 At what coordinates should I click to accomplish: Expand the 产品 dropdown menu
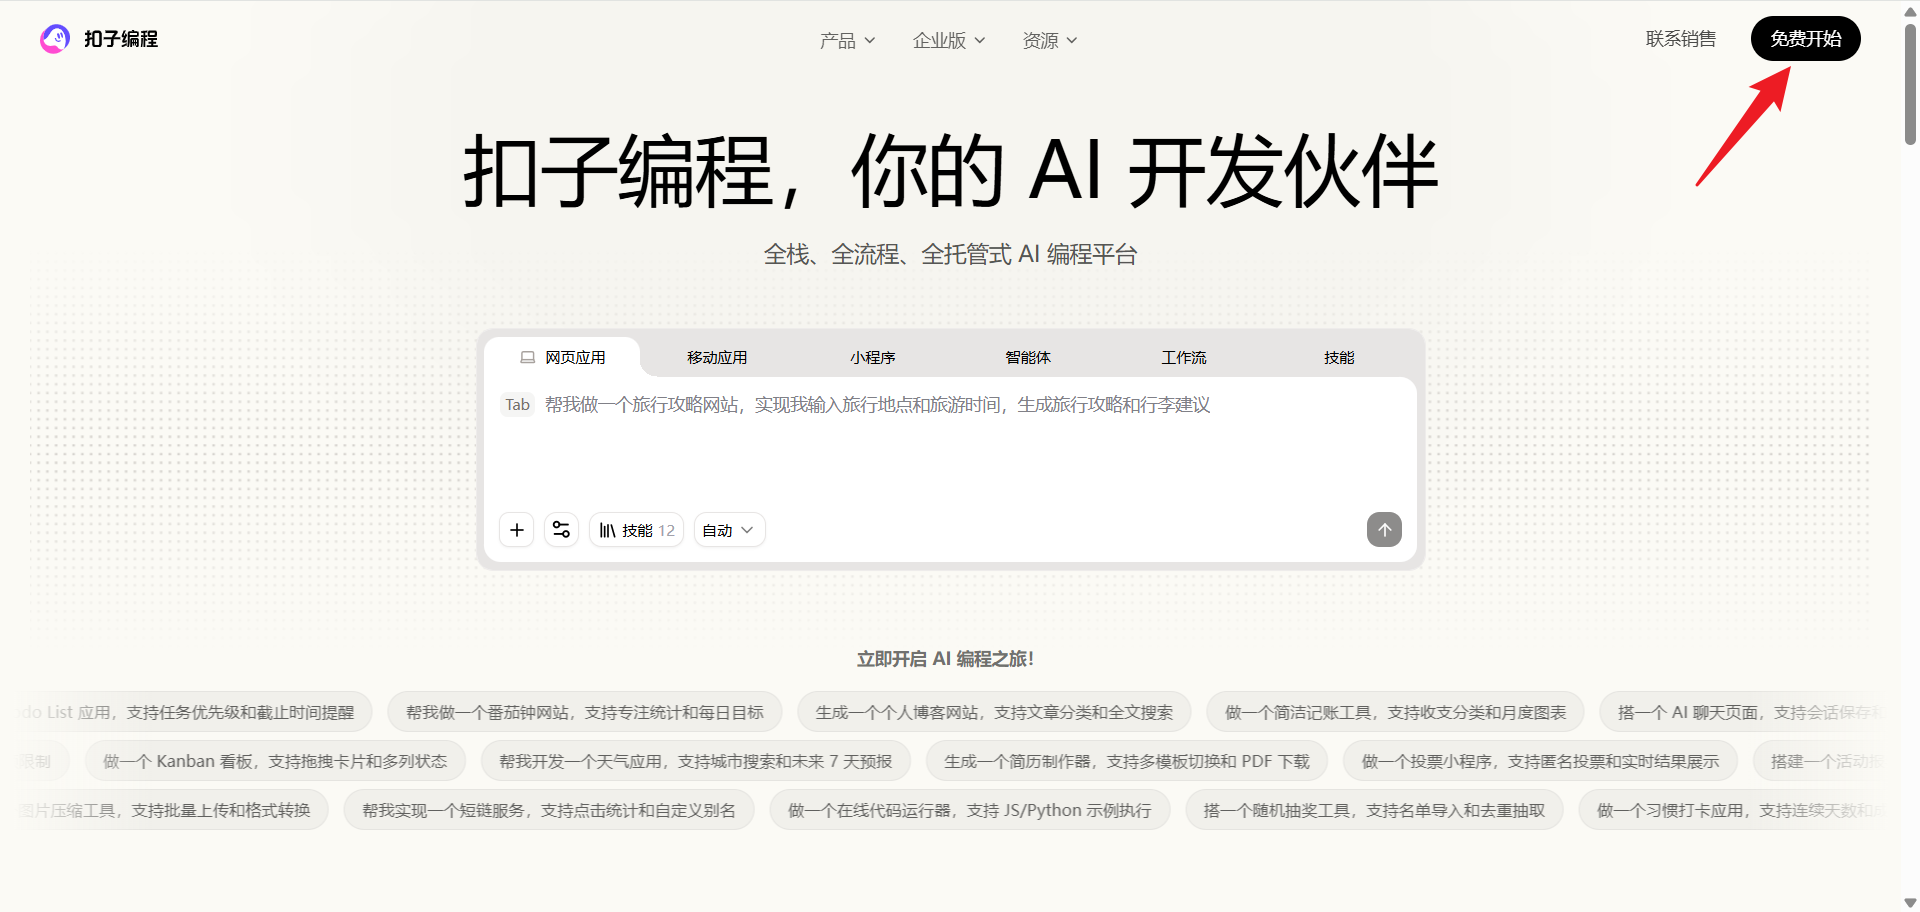847,40
